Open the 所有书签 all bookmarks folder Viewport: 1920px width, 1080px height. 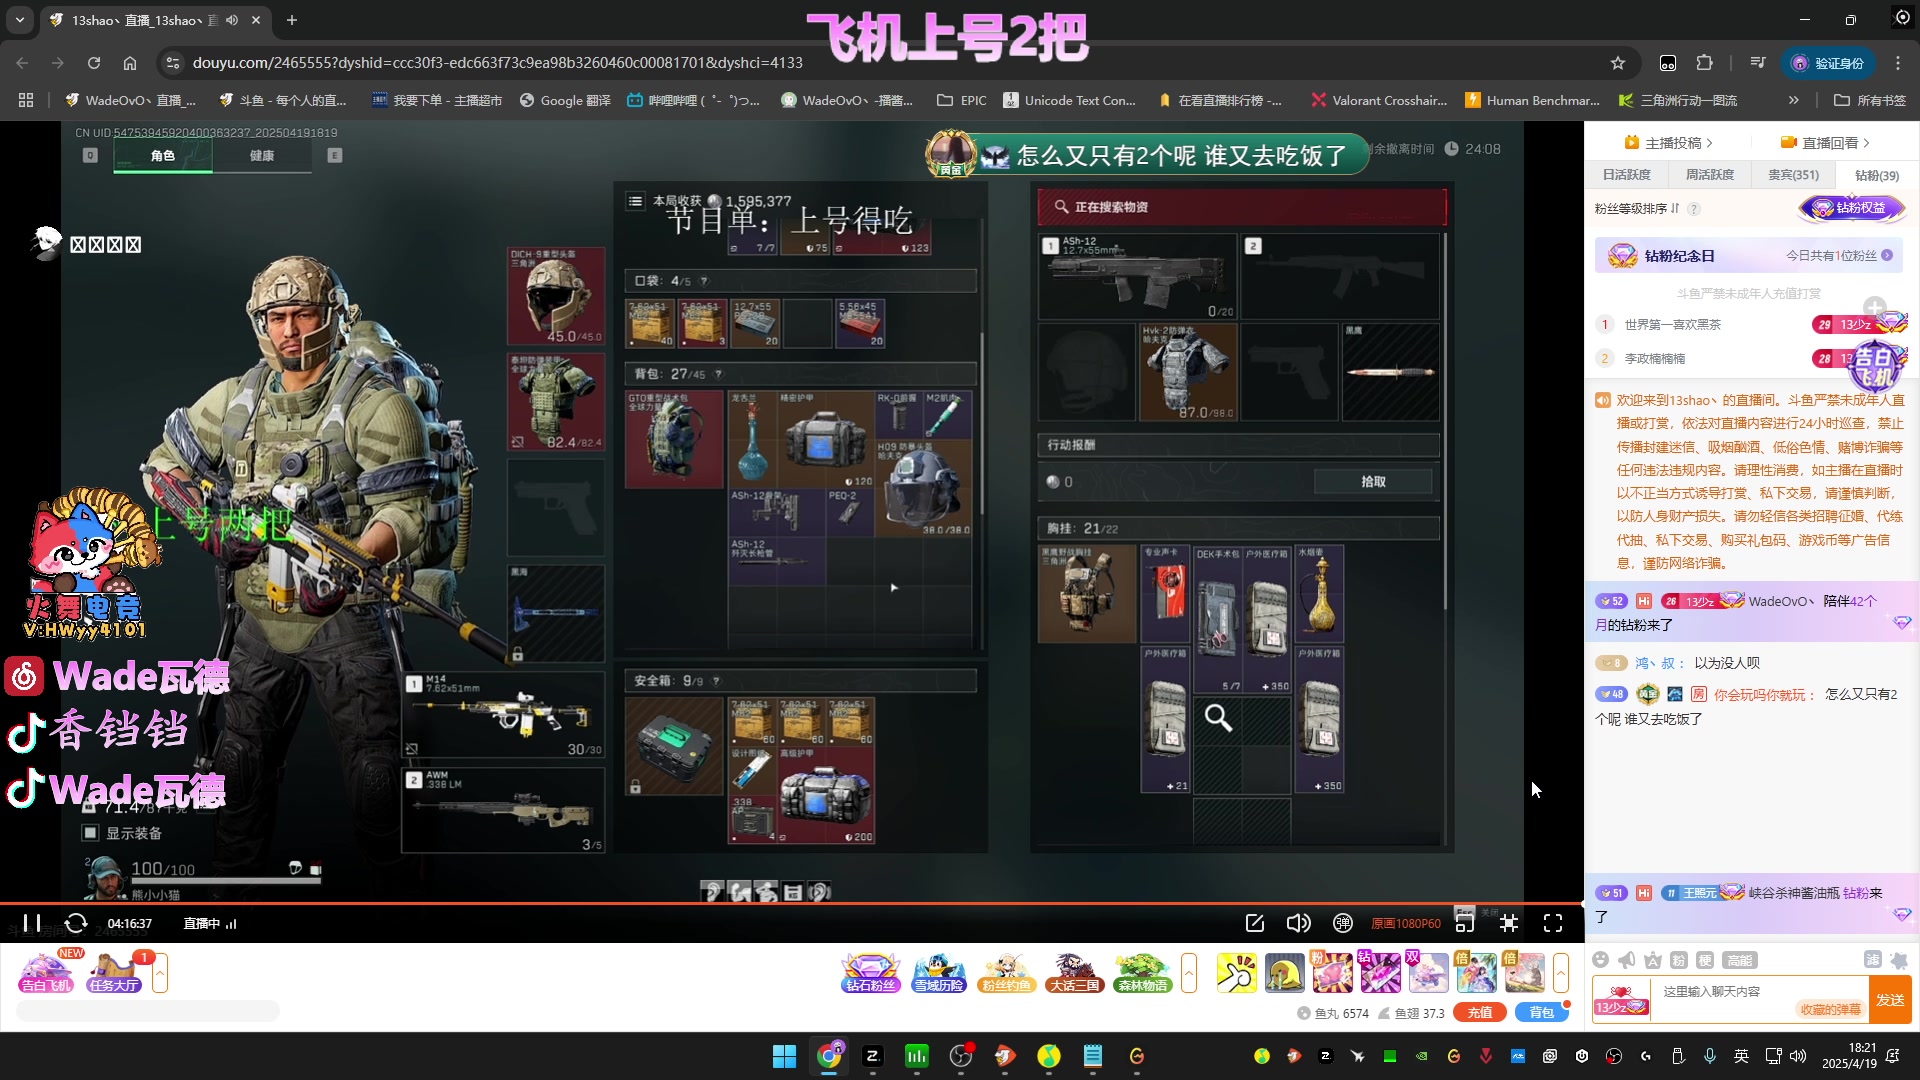click(1869, 100)
